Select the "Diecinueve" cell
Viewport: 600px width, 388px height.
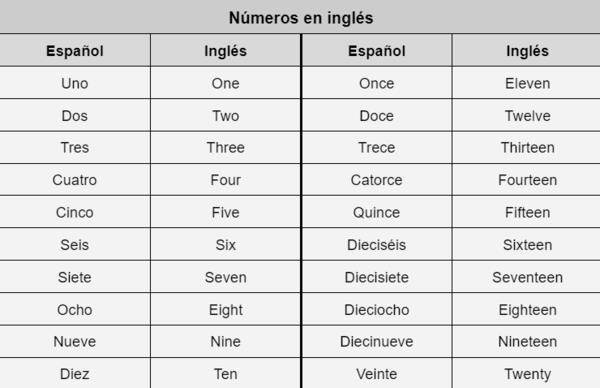(x=377, y=342)
